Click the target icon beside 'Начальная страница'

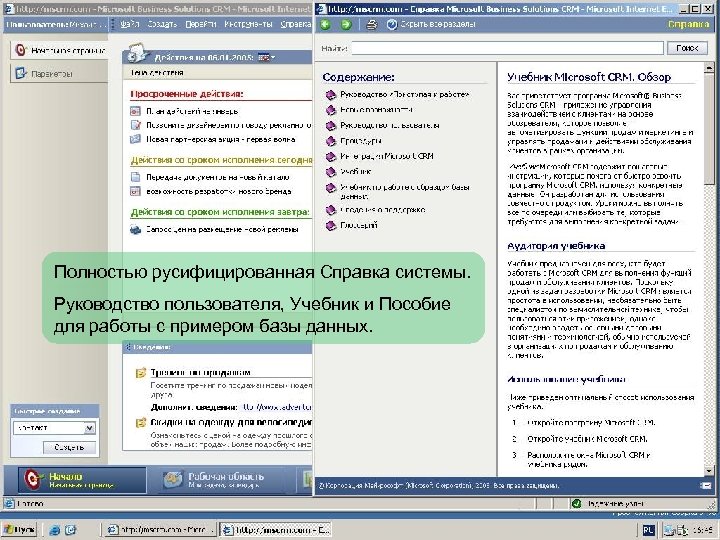click(21, 50)
